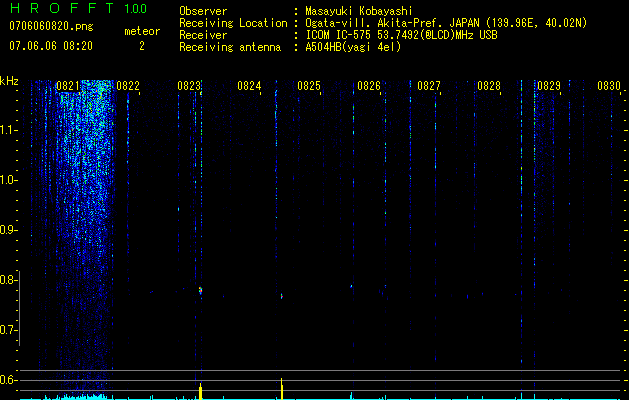Click the 1.0 frequency axis label
629x400 pixels.
pyautogui.click(x=8, y=180)
